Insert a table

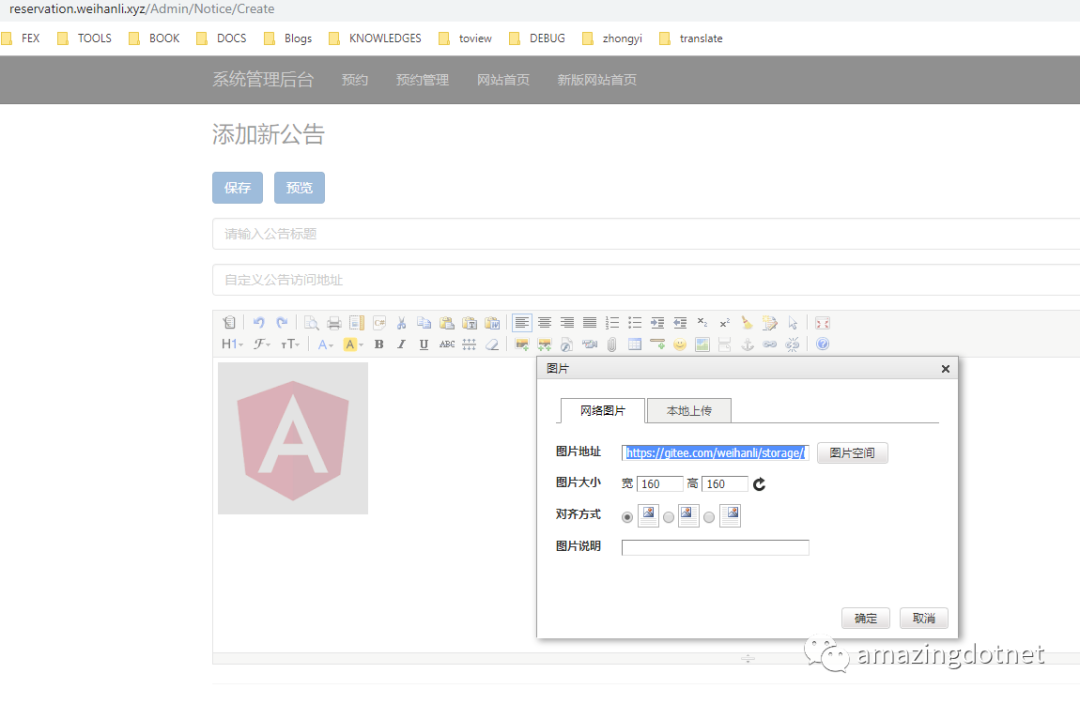(634, 344)
